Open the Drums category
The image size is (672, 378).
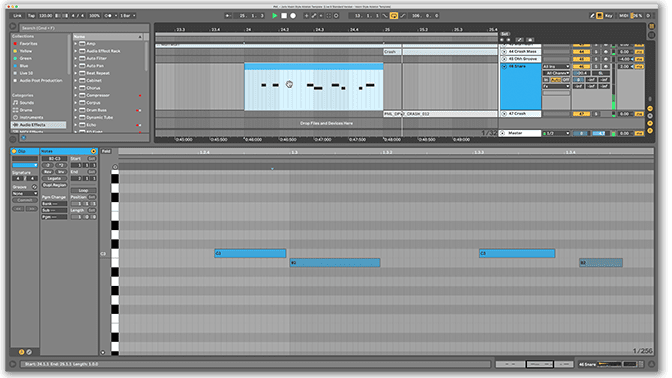pyautogui.click(x=26, y=110)
